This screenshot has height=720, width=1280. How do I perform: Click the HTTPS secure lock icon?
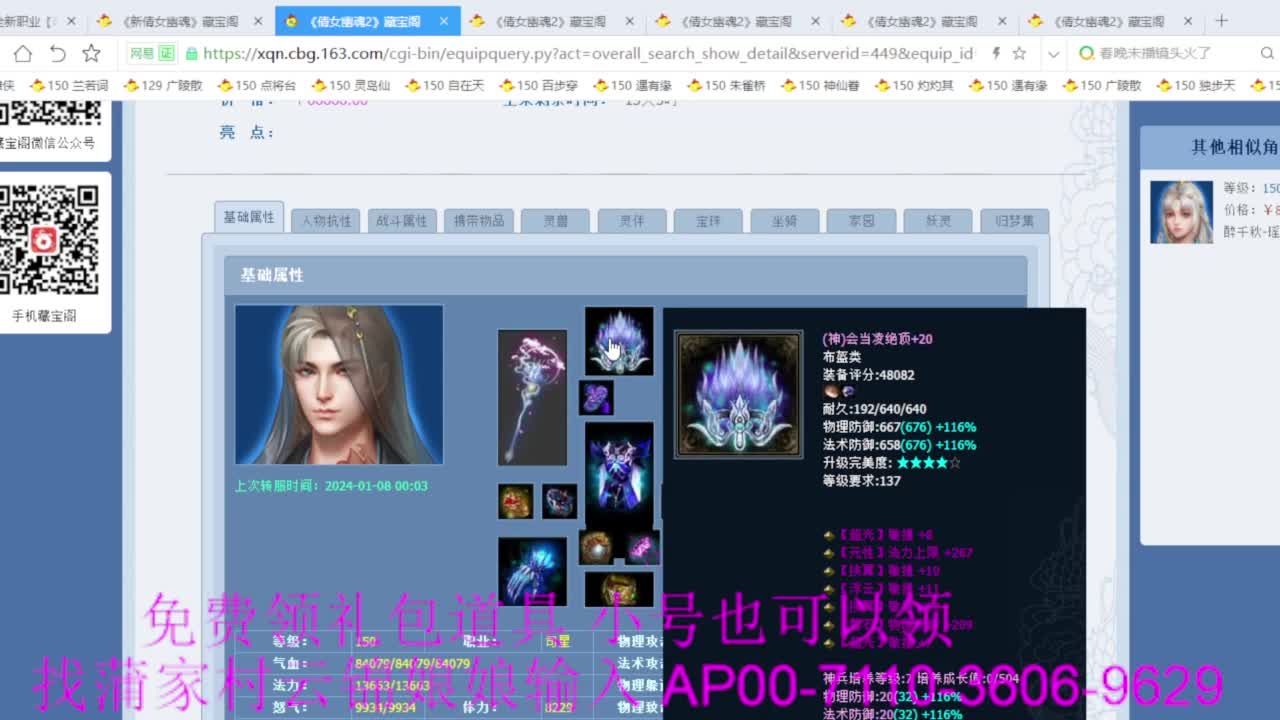pos(192,54)
